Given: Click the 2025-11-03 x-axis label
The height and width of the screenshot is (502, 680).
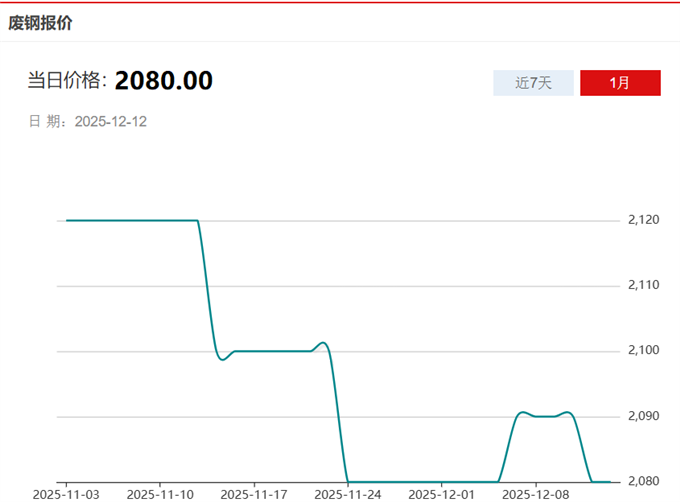Looking at the screenshot, I should click(x=66, y=494).
